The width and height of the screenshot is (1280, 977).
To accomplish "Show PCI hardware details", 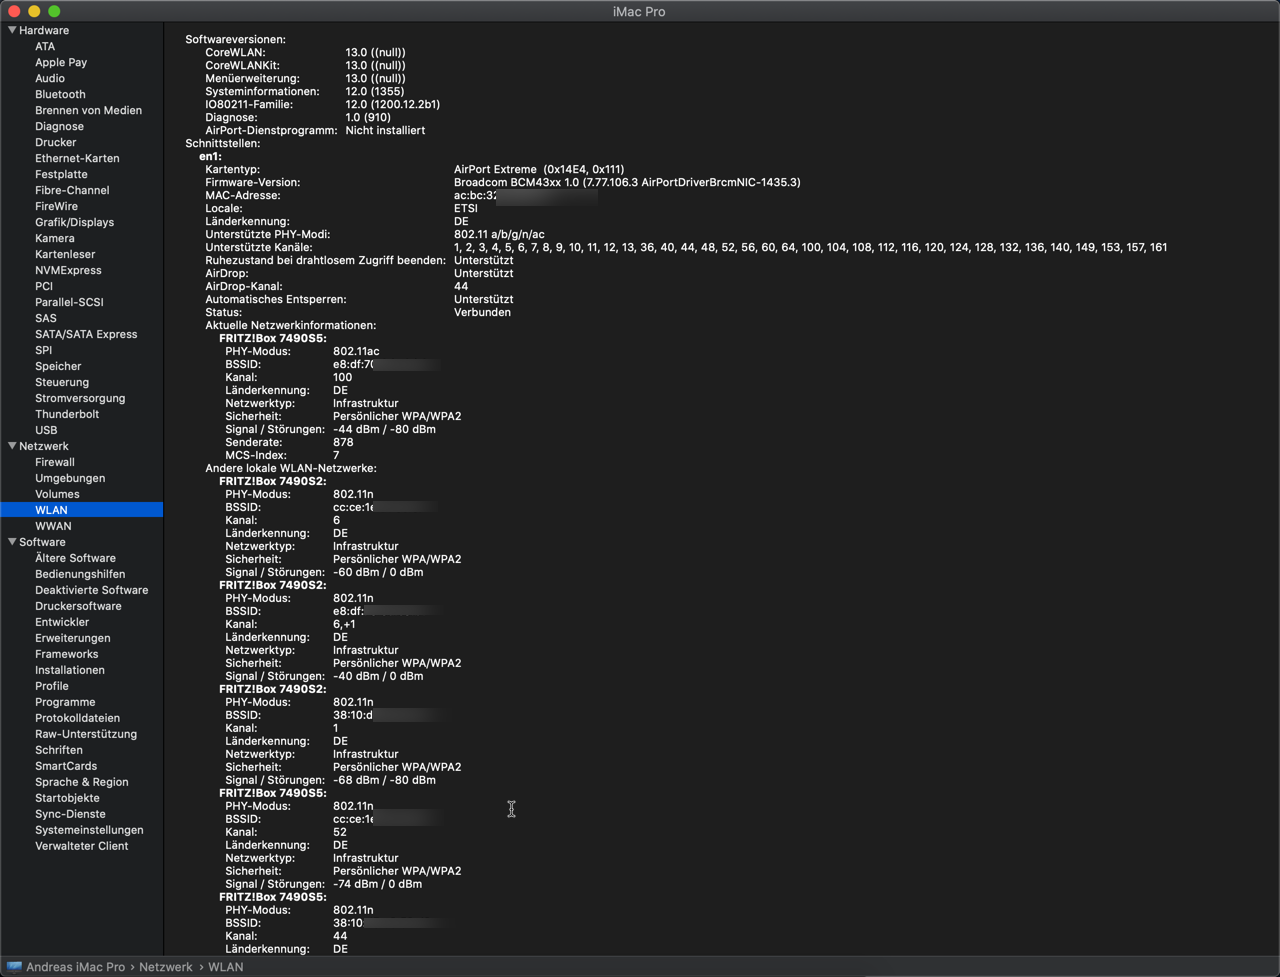I will pos(44,286).
